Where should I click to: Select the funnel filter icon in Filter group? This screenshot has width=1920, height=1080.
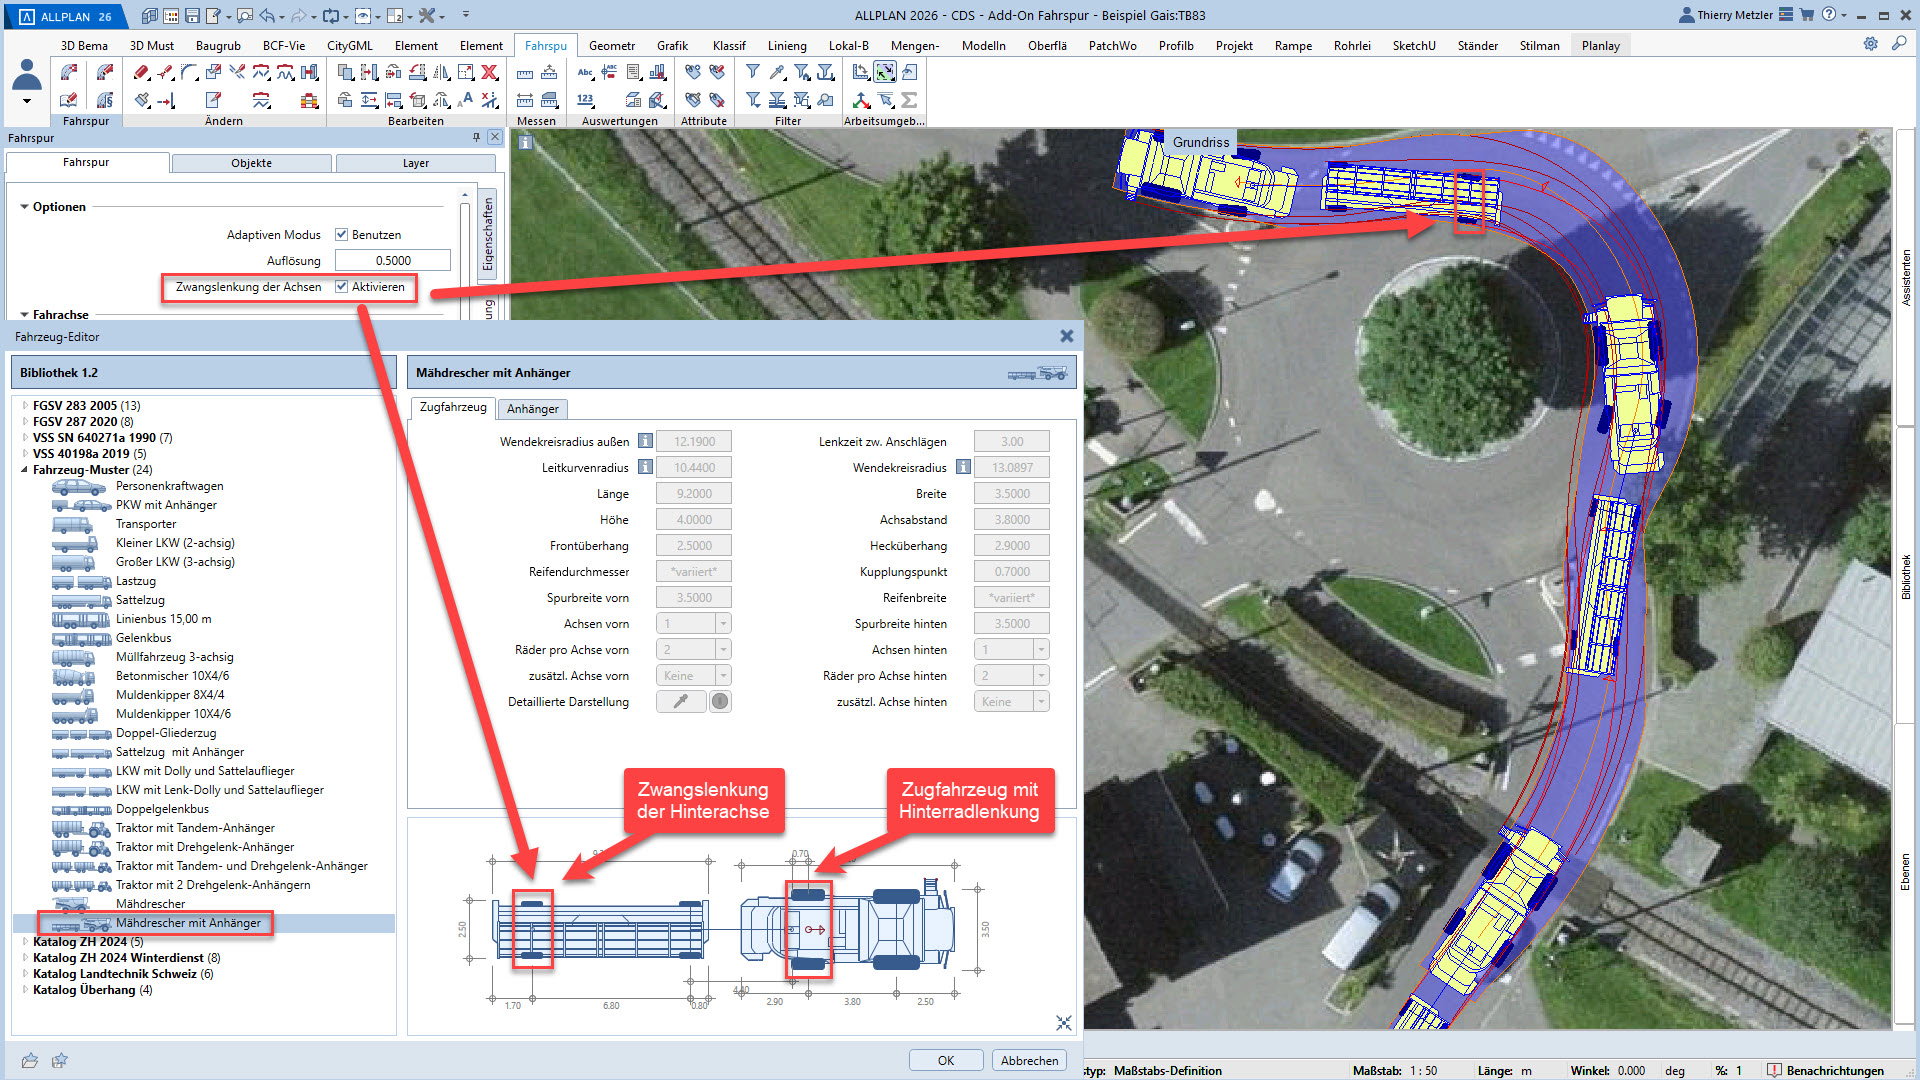[x=753, y=72]
